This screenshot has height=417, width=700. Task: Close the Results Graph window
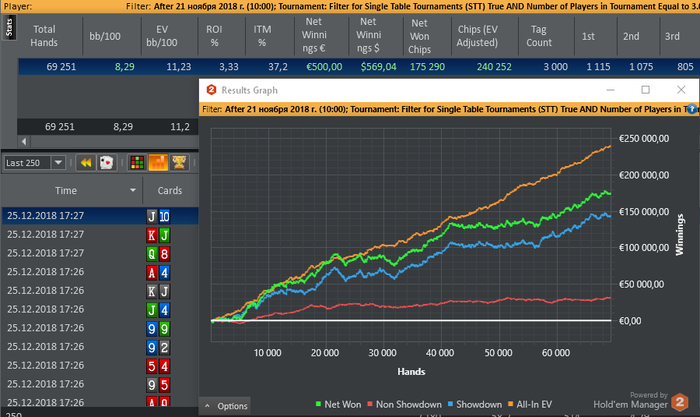click(681, 90)
